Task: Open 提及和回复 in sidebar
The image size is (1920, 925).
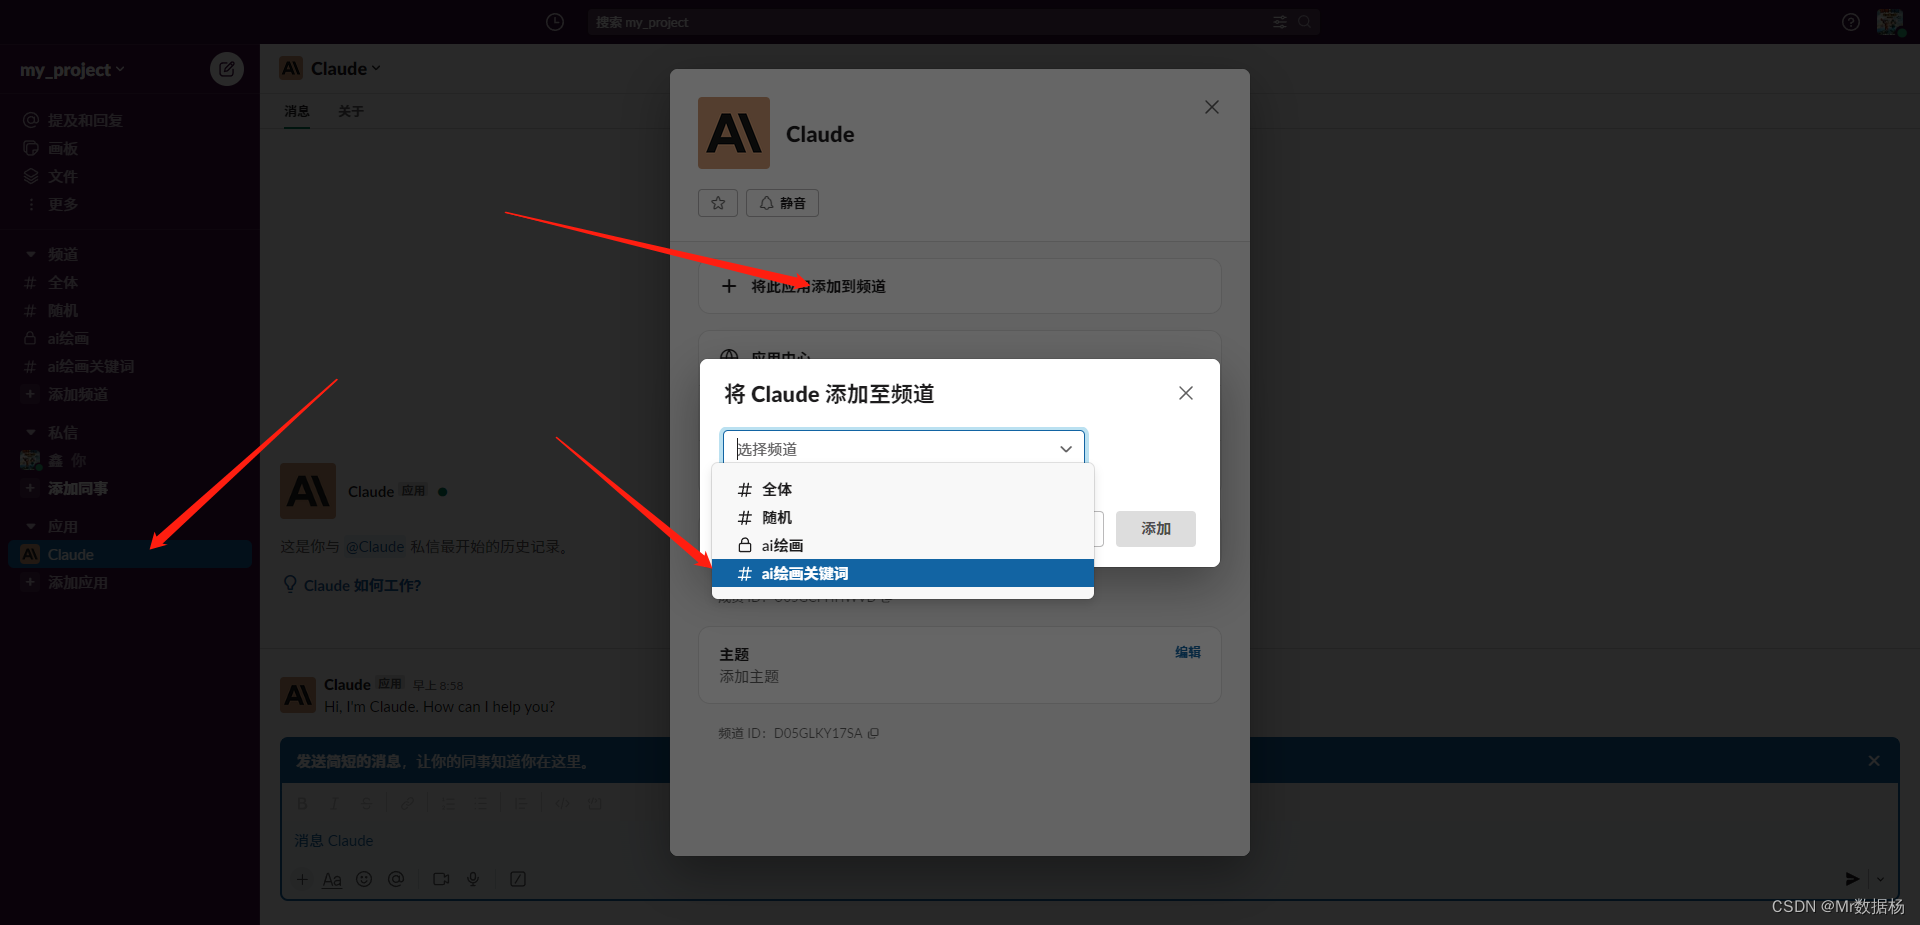Action: [x=128, y=120]
